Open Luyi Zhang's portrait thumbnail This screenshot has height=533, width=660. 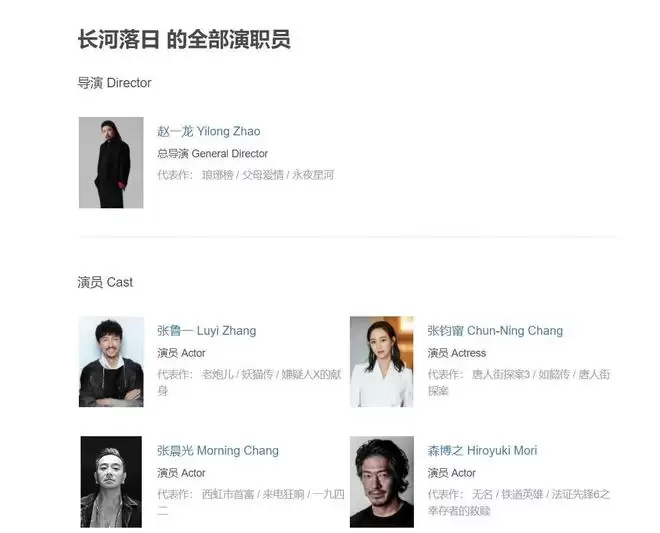111,362
